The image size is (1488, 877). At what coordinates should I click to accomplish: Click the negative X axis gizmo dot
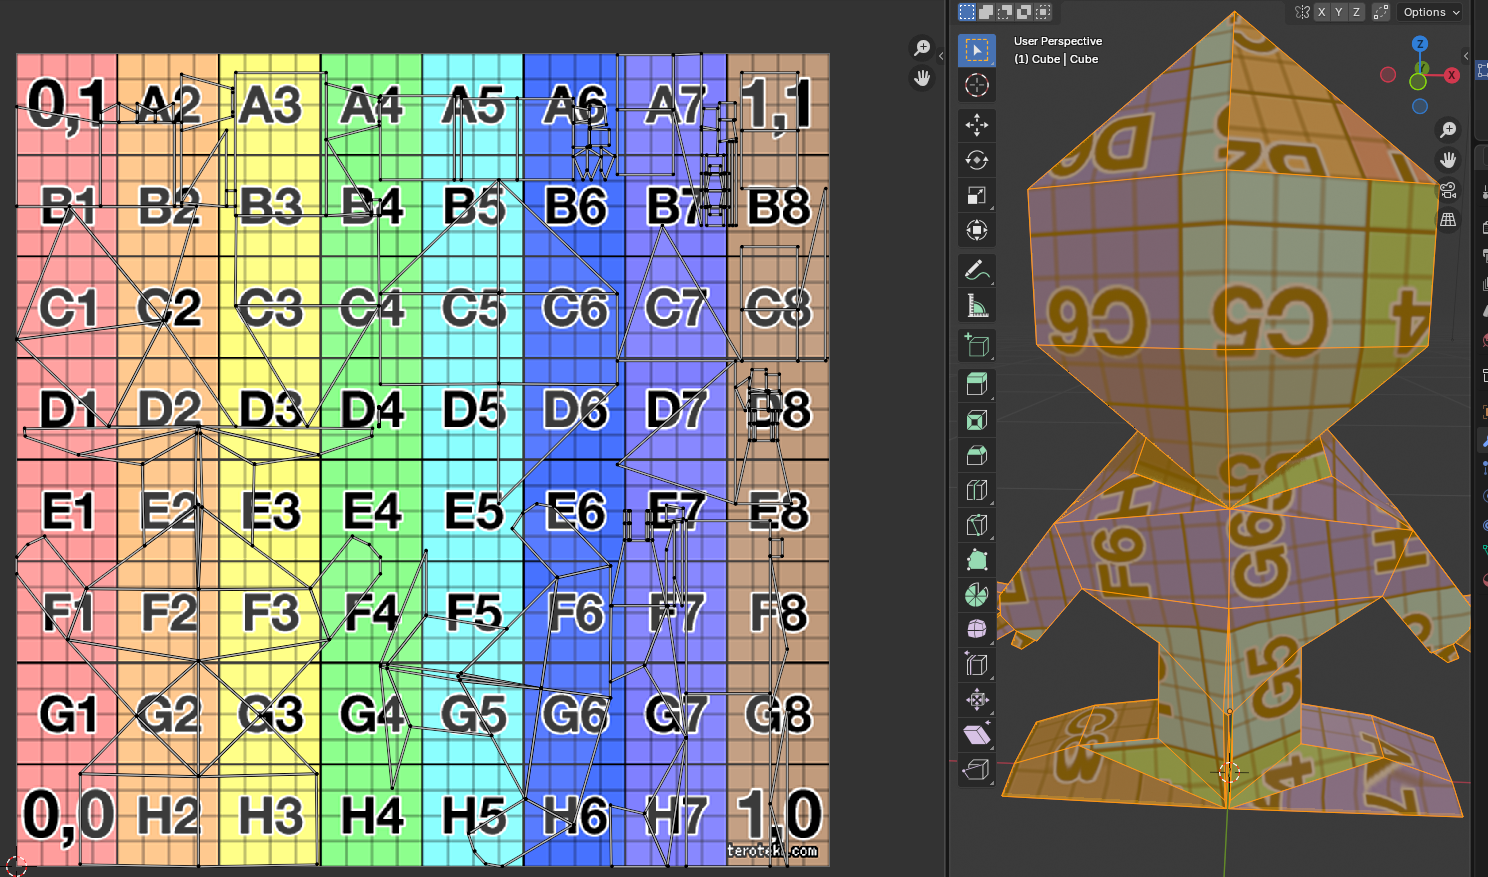coord(1388,75)
